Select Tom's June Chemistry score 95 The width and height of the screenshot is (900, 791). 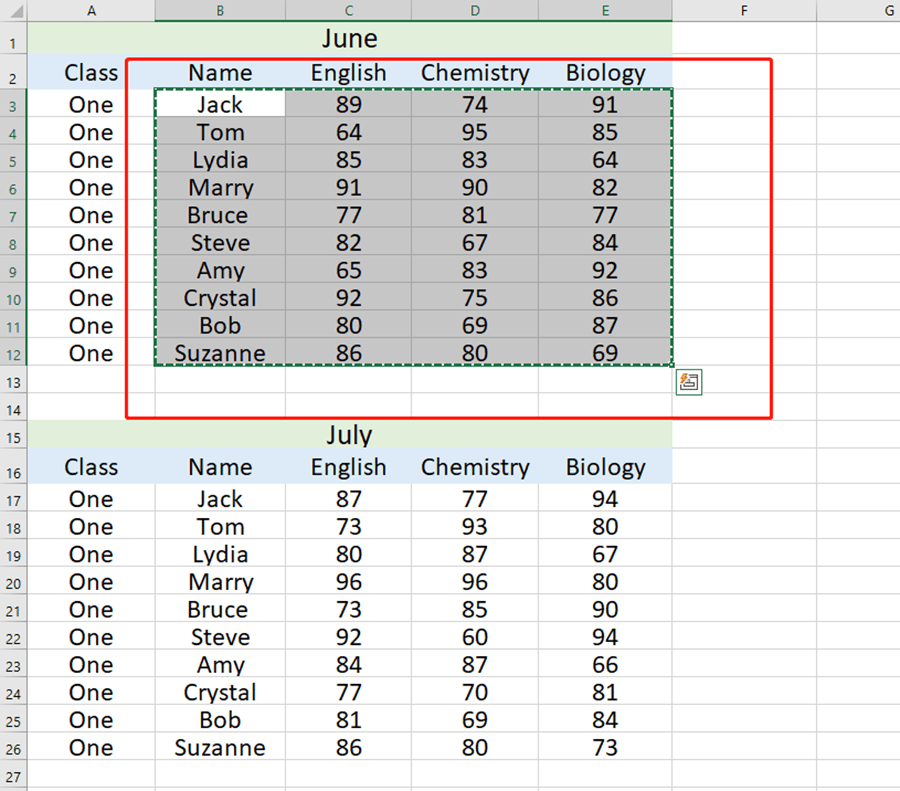pyautogui.click(x=475, y=131)
